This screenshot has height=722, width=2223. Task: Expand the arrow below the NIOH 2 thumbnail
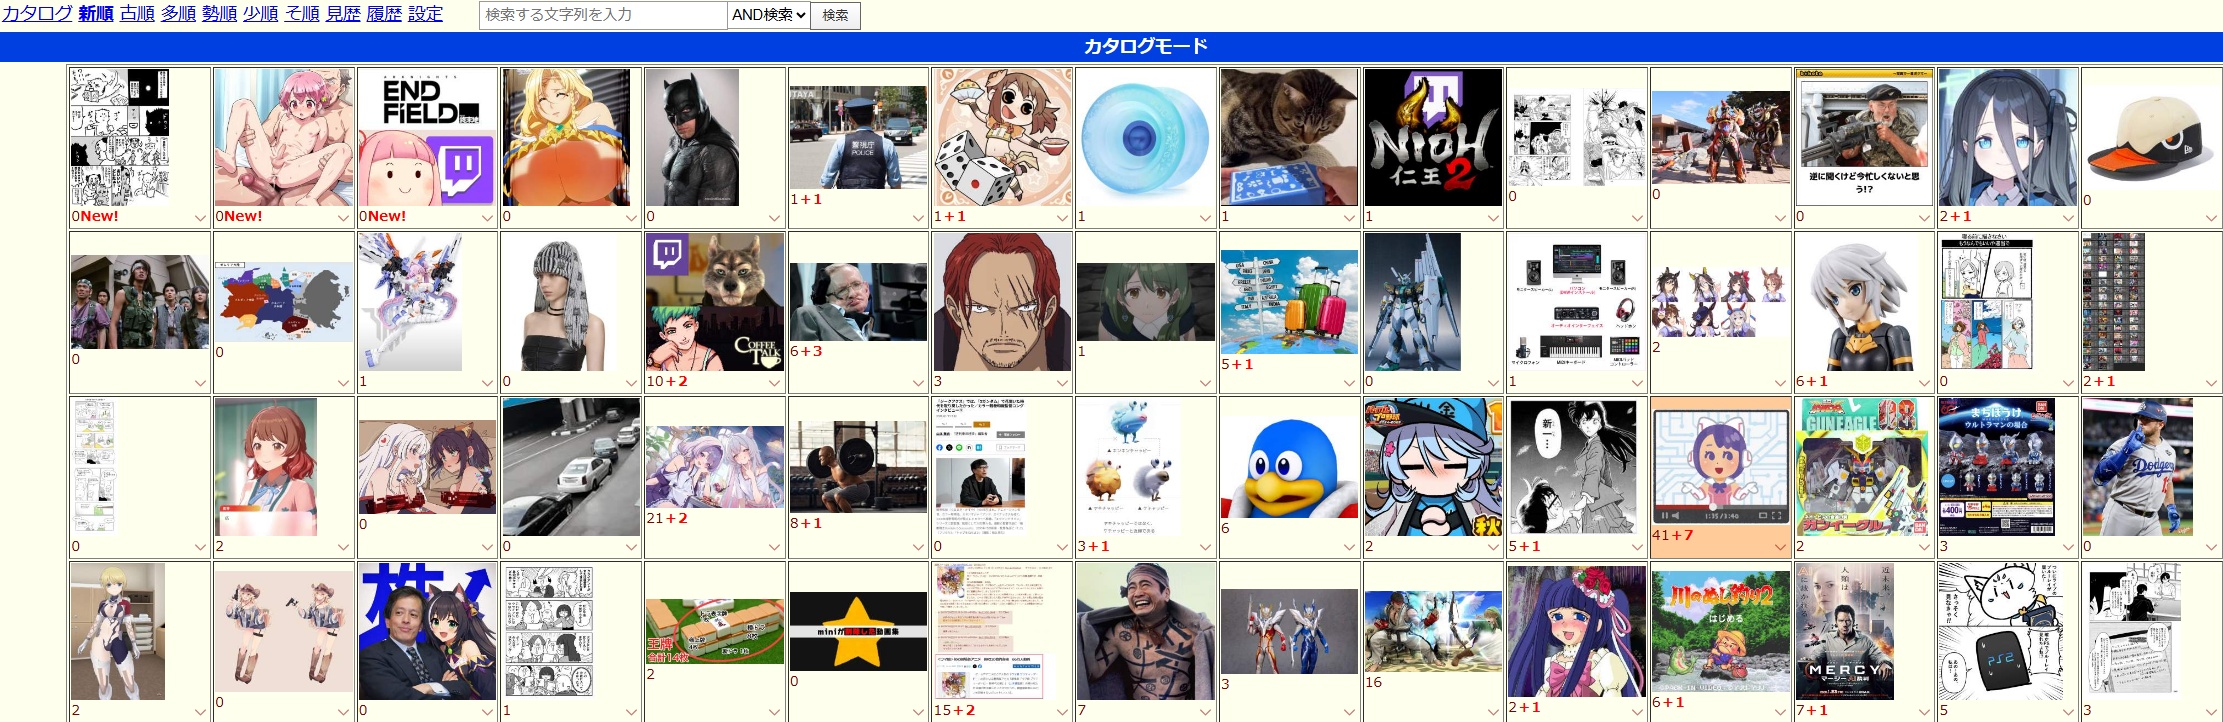point(1492,218)
